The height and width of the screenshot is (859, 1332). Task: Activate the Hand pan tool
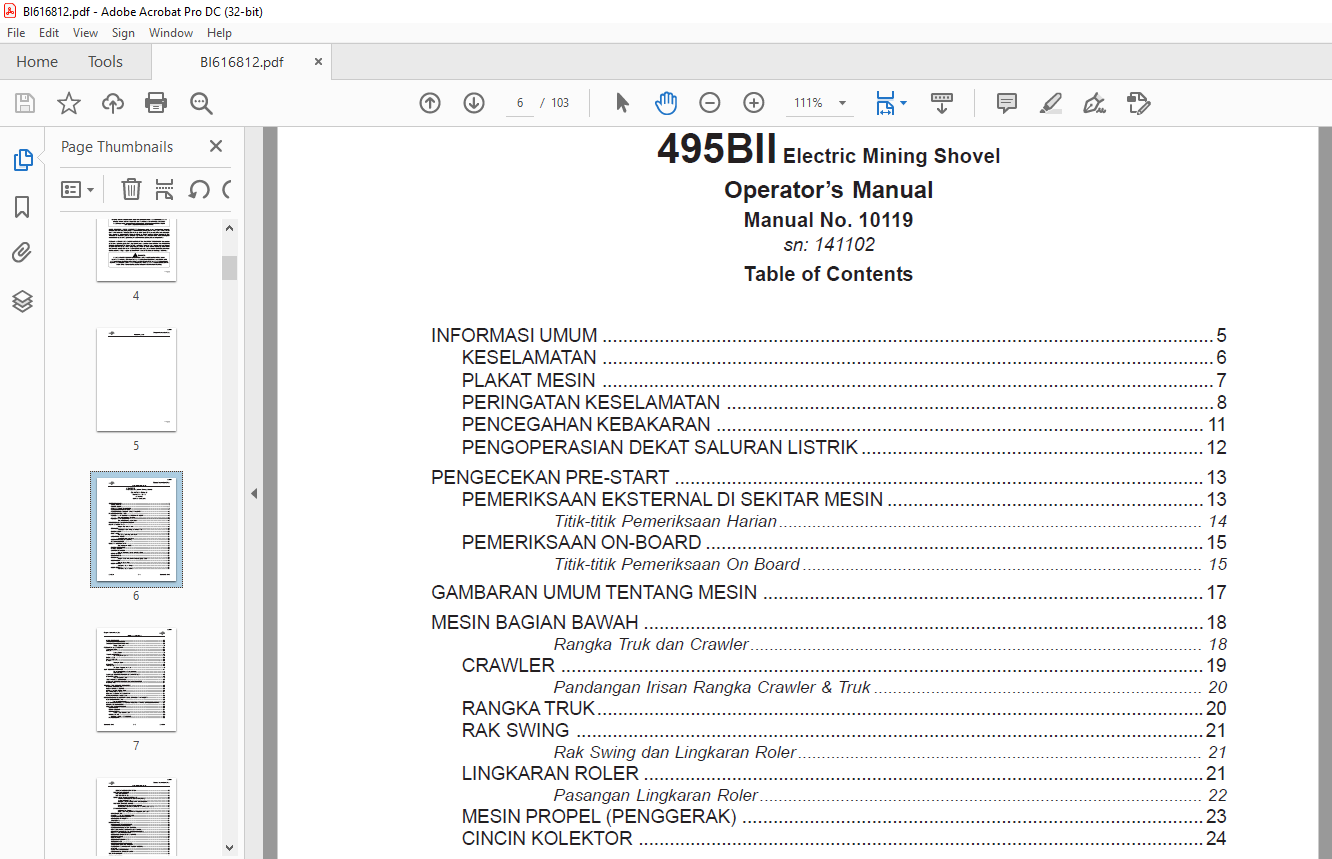click(666, 103)
